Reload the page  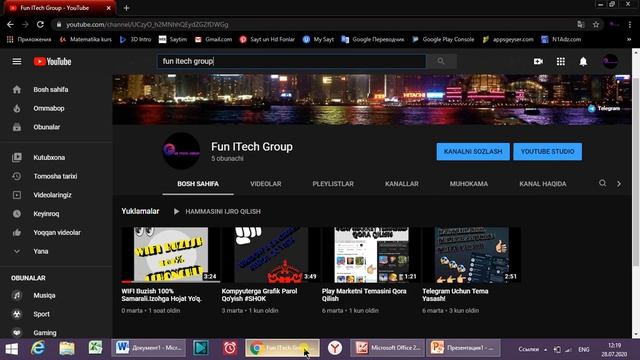click(40, 24)
